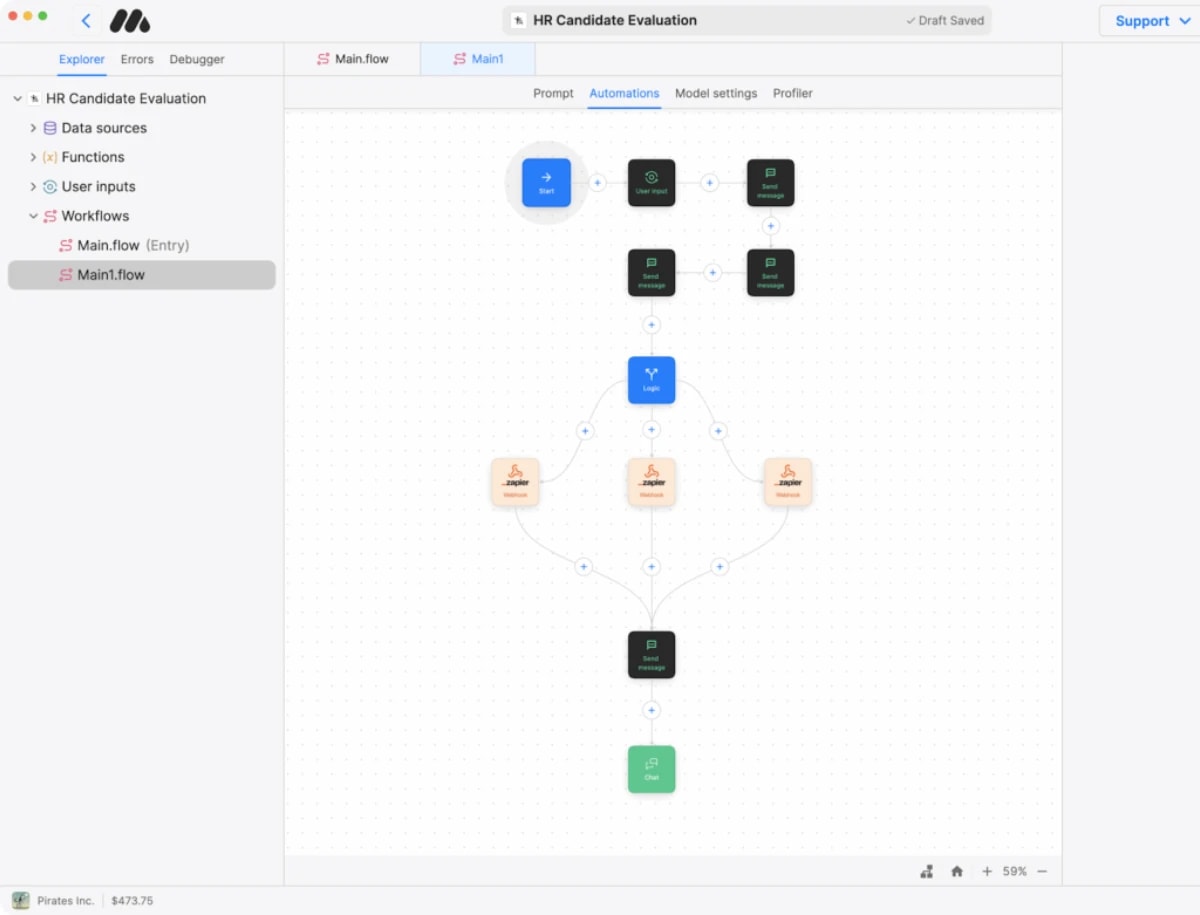Click the home icon to recenter the canvas
The image size is (1200, 915).
(x=957, y=871)
